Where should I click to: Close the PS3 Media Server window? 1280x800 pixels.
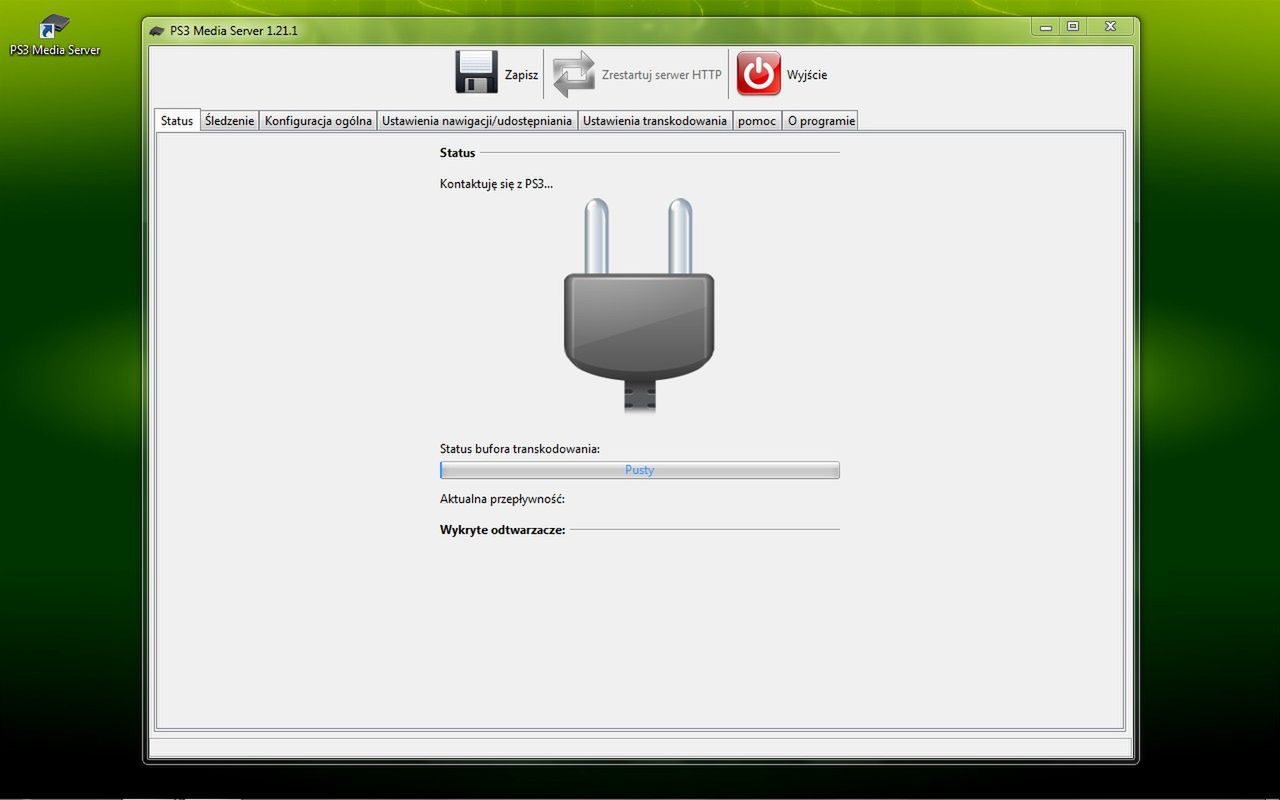coord(1111,27)
